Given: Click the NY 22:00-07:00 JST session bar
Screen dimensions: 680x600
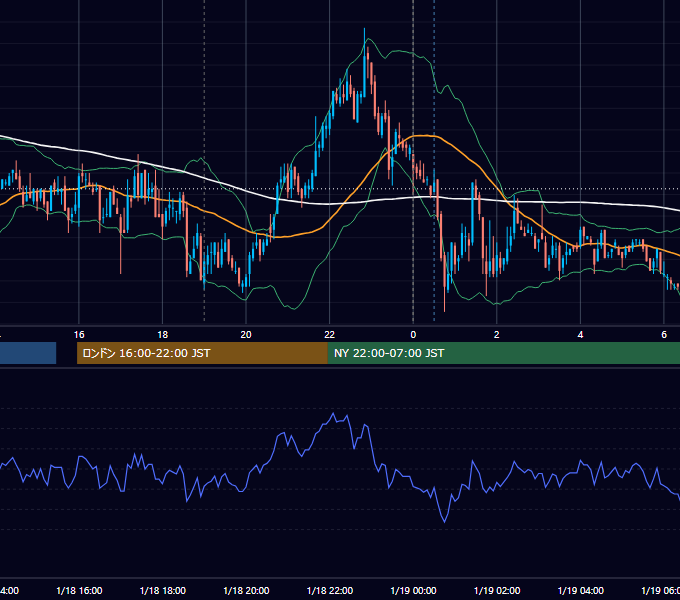Looking at the screenshot, I should click(503, 353).
